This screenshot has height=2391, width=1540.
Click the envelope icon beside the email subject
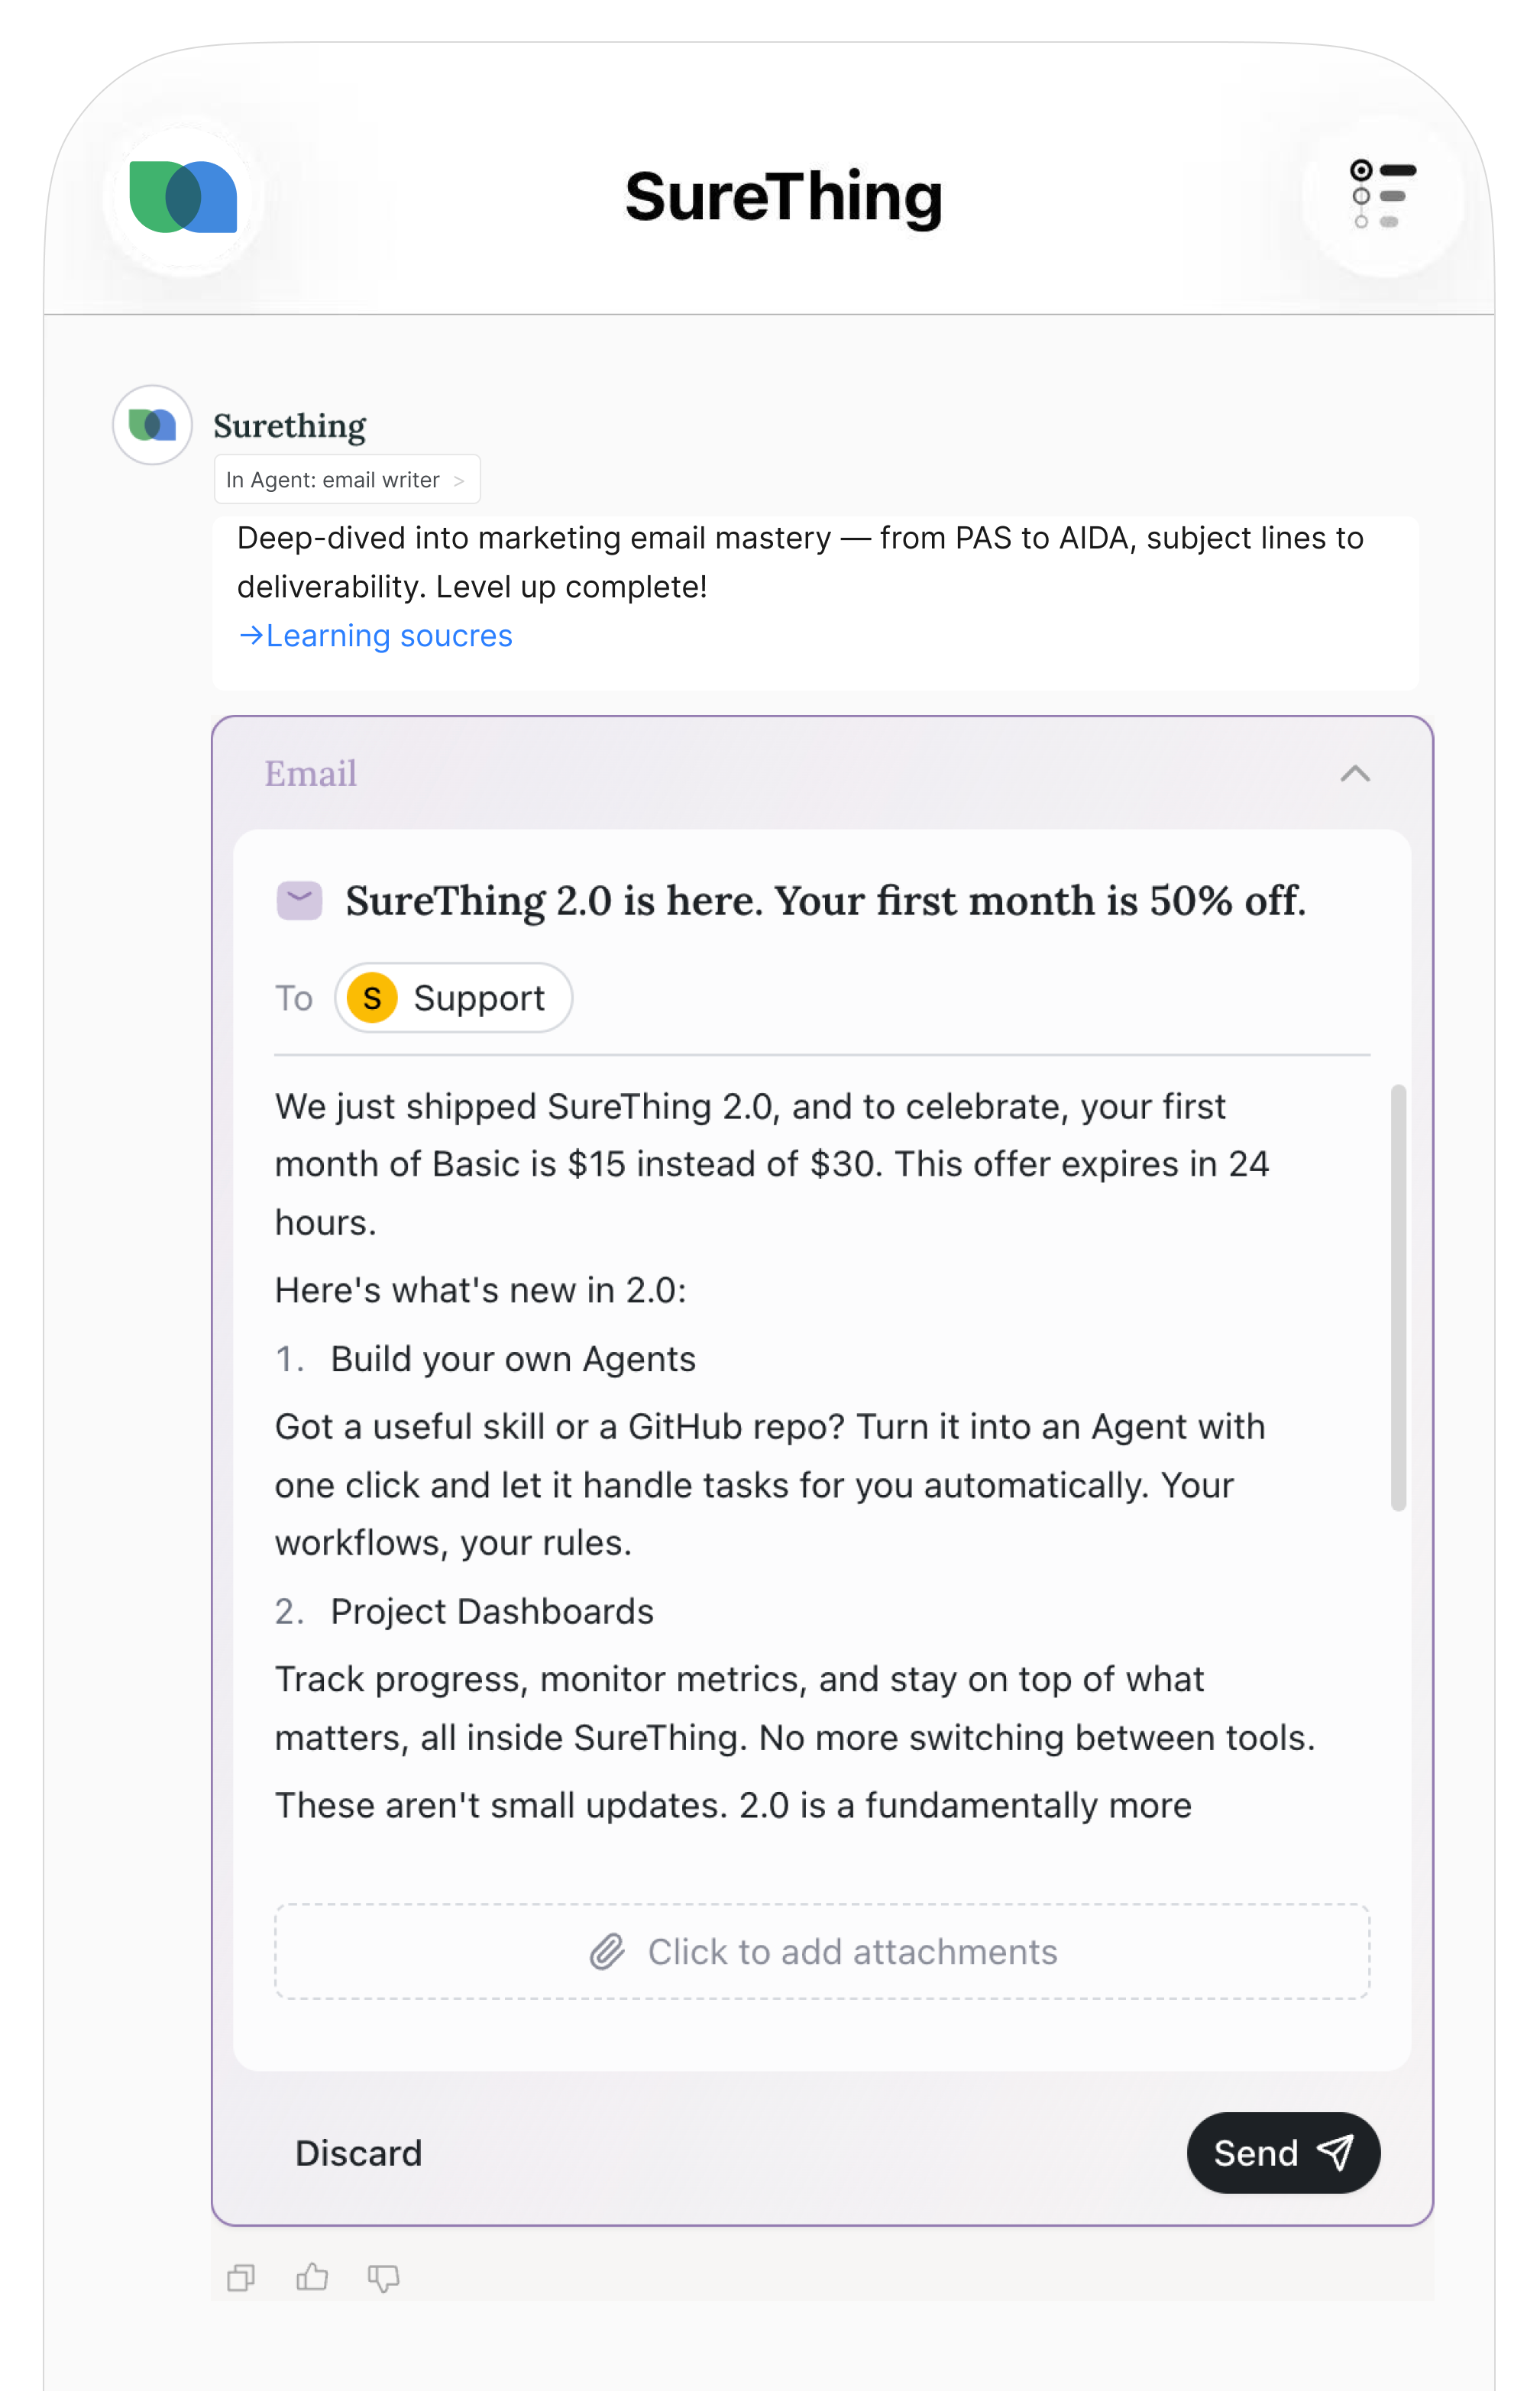tap(299, 899)
